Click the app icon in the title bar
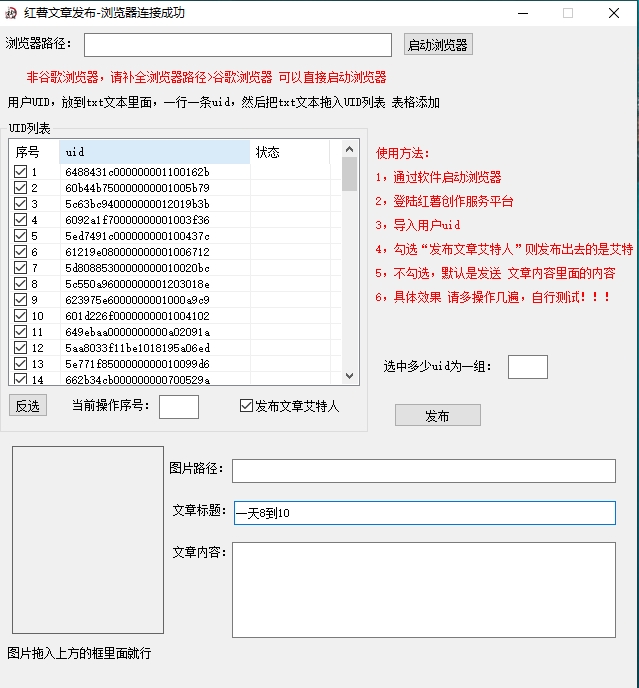639x688 pixels. pyautogui.click(x=11, y=13)
